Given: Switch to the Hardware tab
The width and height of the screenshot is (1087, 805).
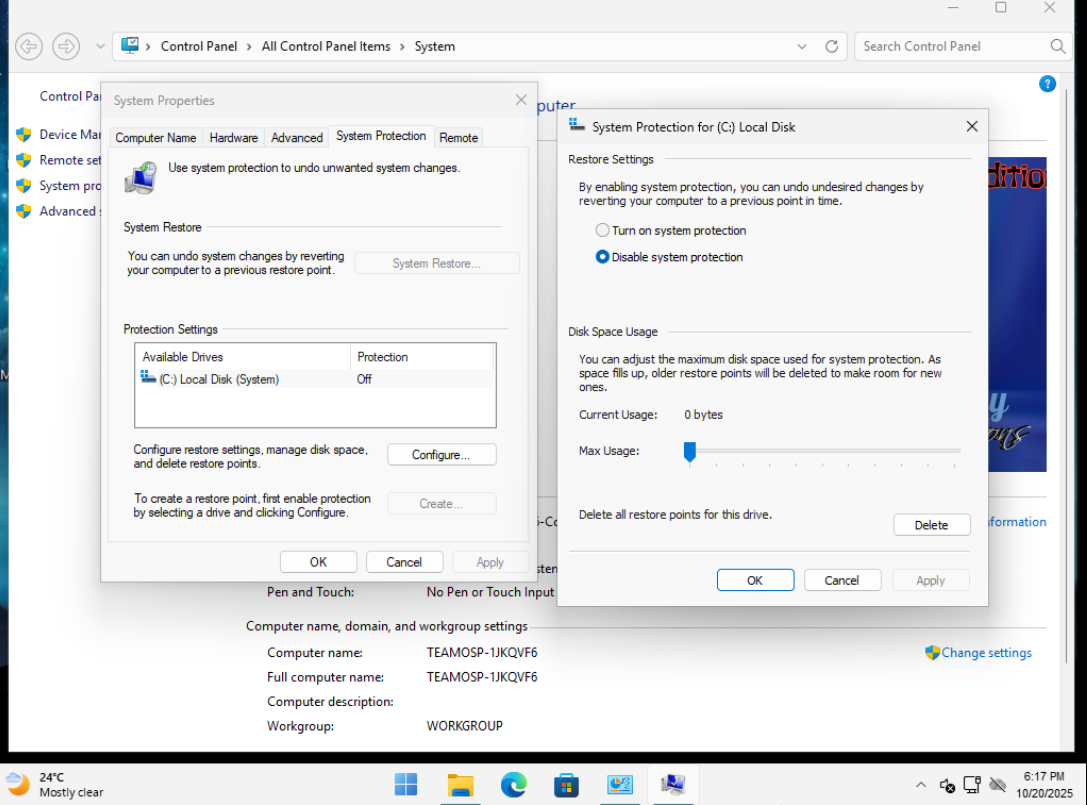Looking at the screenshot, I should click(233, 138).
